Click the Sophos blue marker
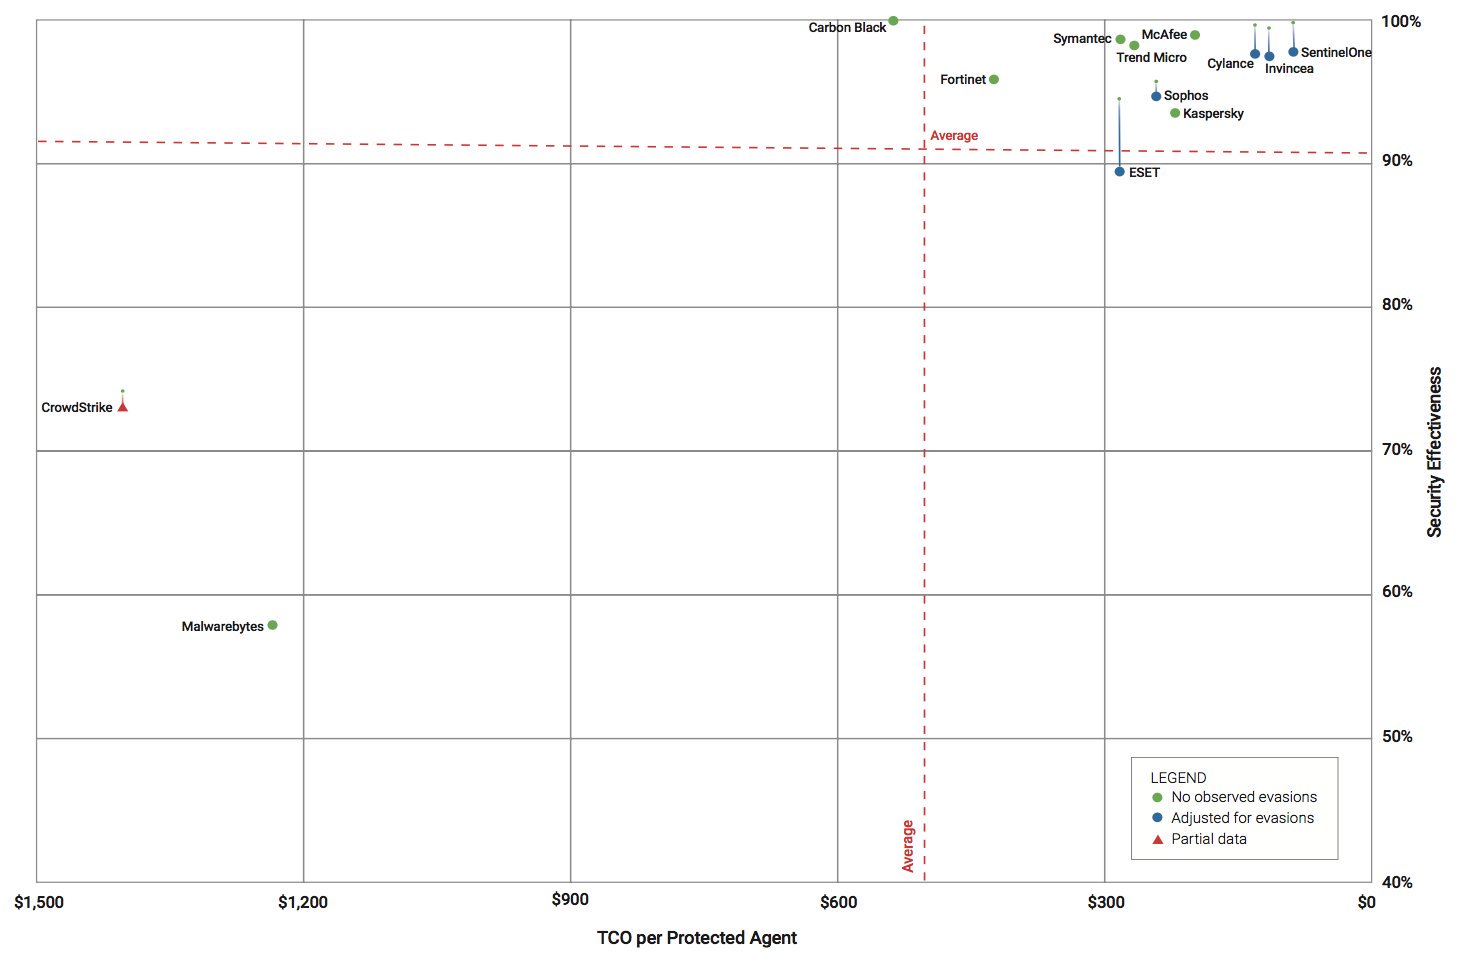The image size is (1476, 978). tap(1156, 96)
